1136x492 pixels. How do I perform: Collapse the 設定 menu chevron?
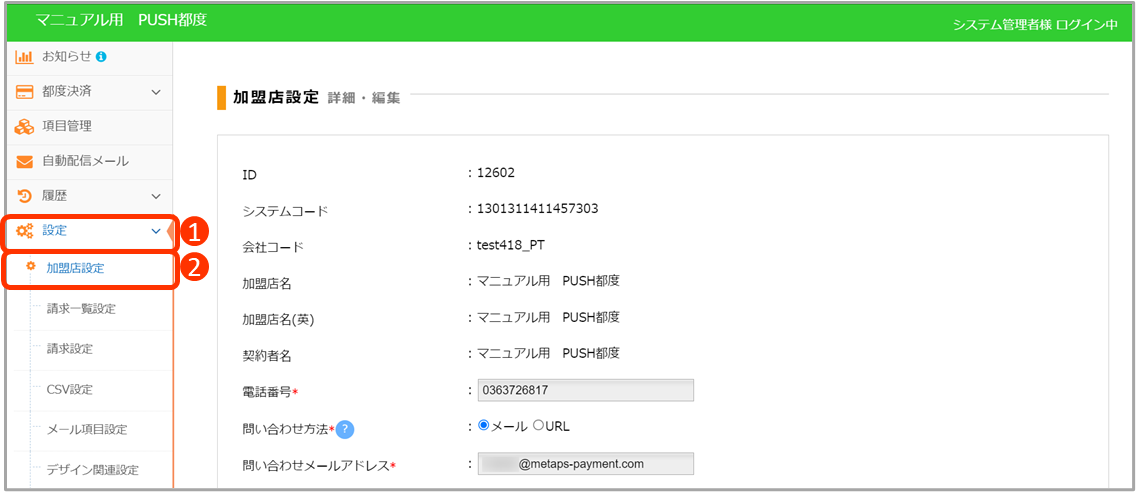point(155,232)
